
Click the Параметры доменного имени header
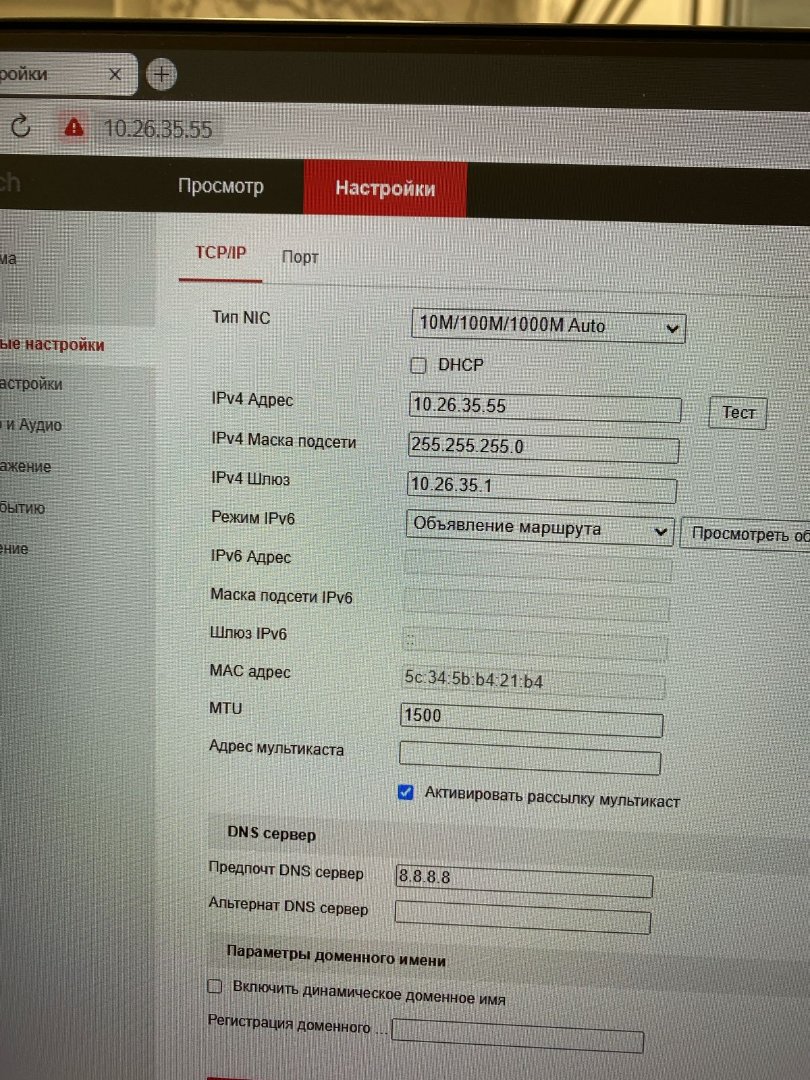[336, 957]
